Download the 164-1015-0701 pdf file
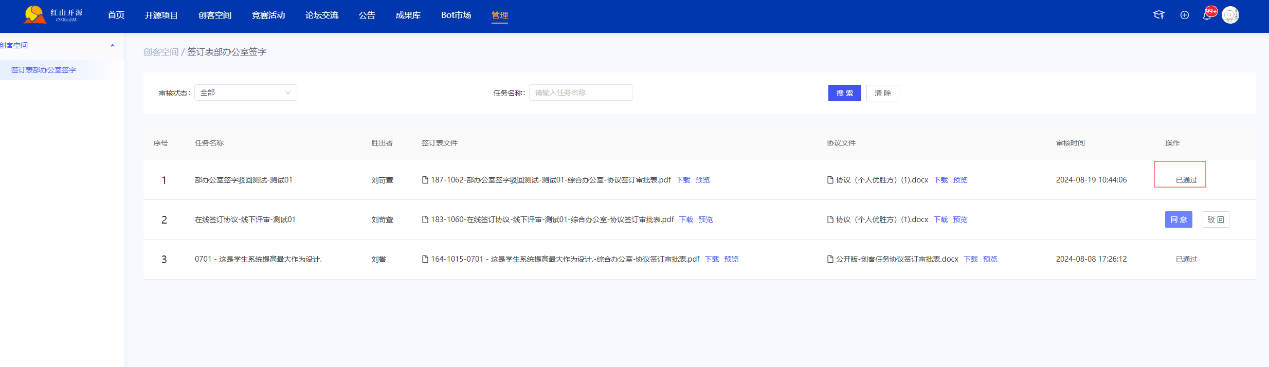 (x=712, y=258)
